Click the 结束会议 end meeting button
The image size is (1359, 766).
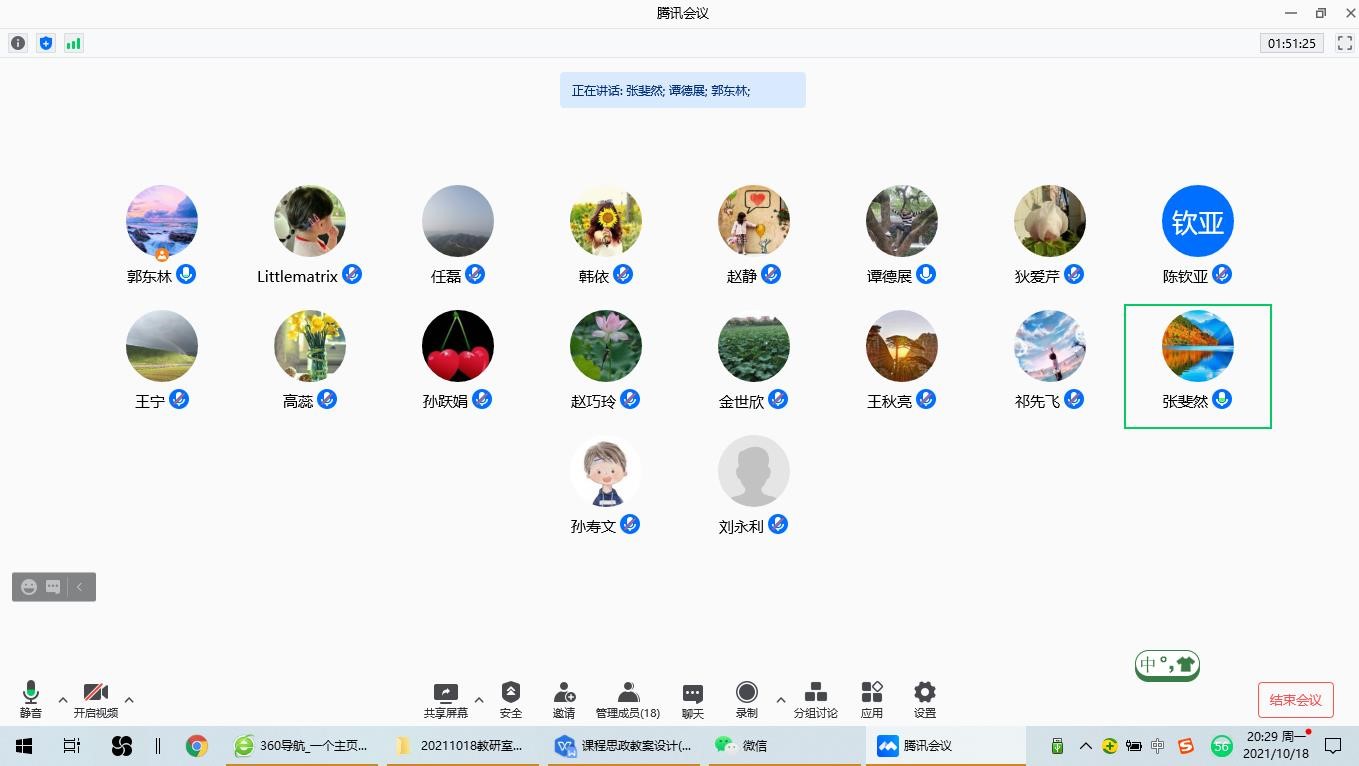(x=1295, y=700)
